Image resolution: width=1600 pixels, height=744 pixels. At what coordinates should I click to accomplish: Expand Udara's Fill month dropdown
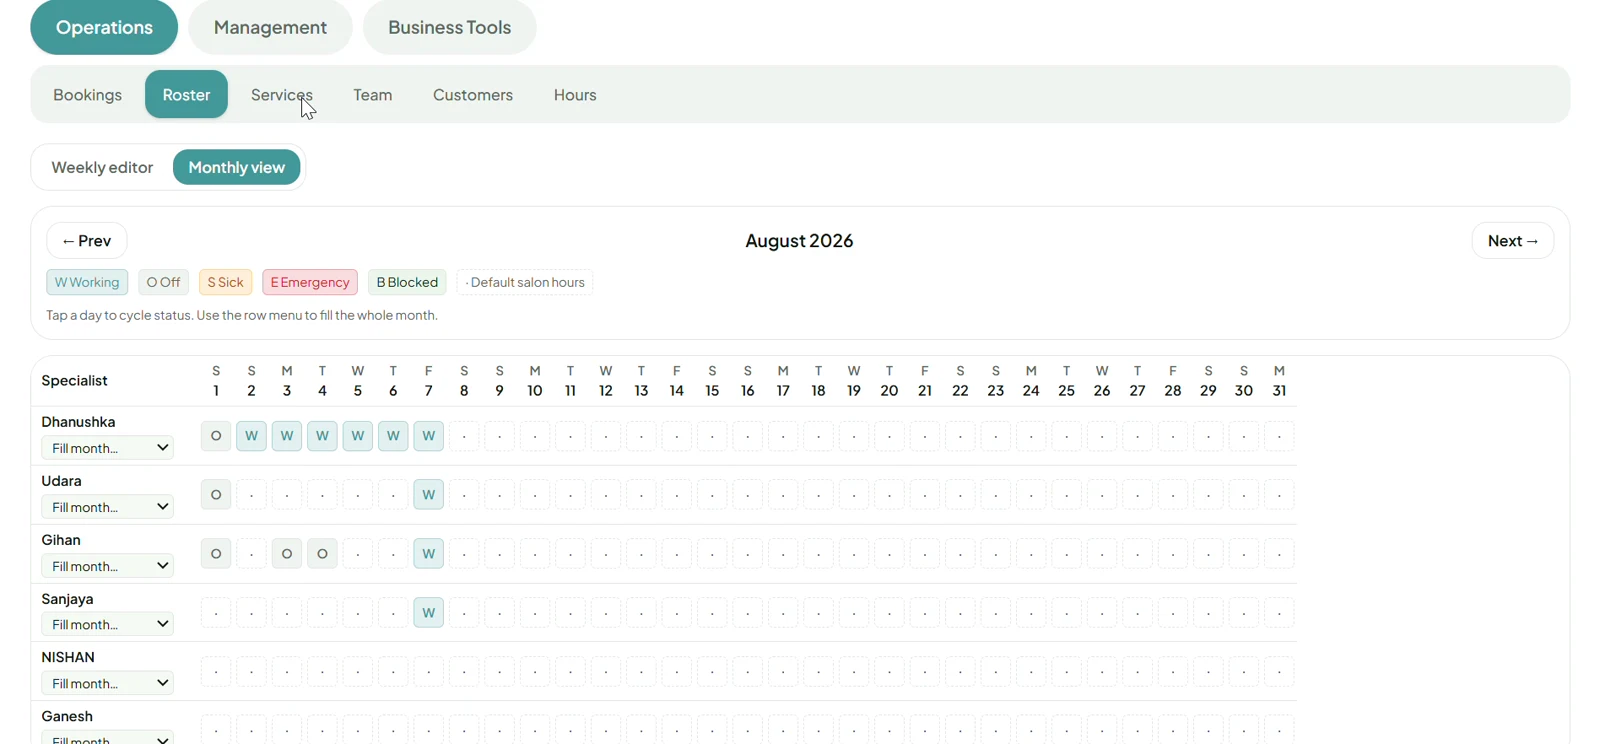coord(108,507)
